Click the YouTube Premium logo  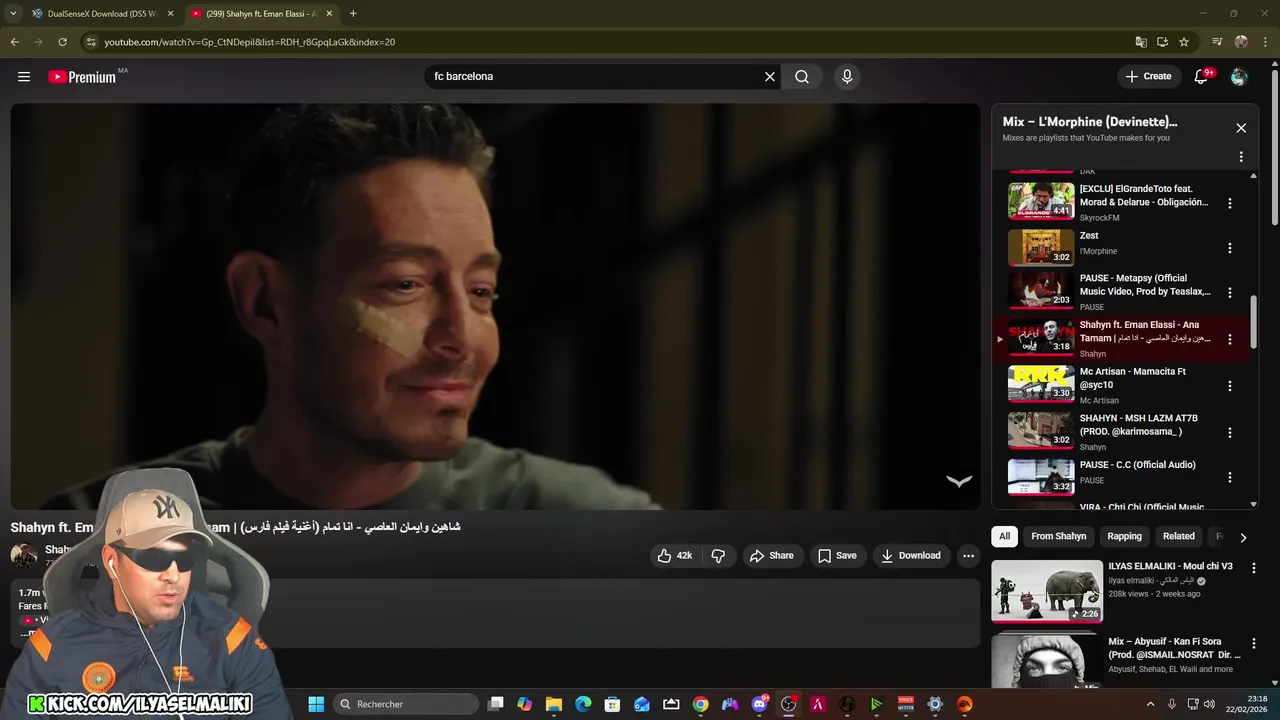click(x=82, y=77)
